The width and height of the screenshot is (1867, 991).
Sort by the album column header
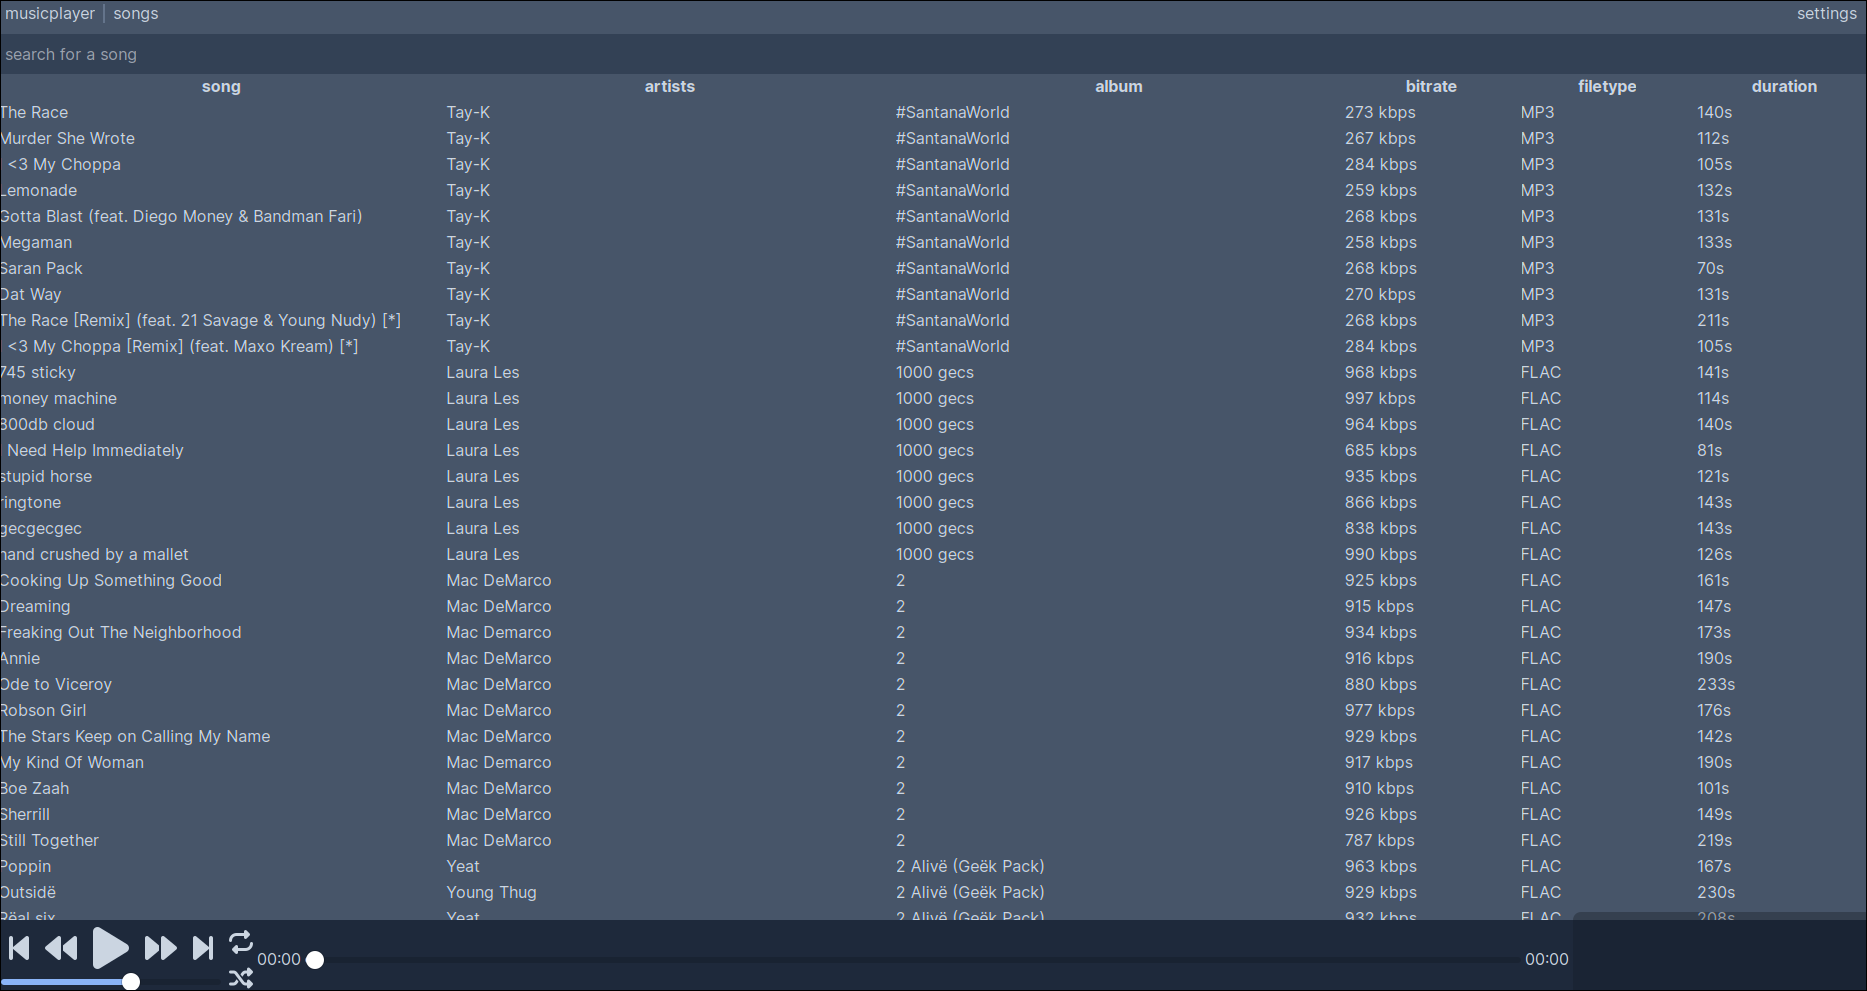[x=1119, y=87]
